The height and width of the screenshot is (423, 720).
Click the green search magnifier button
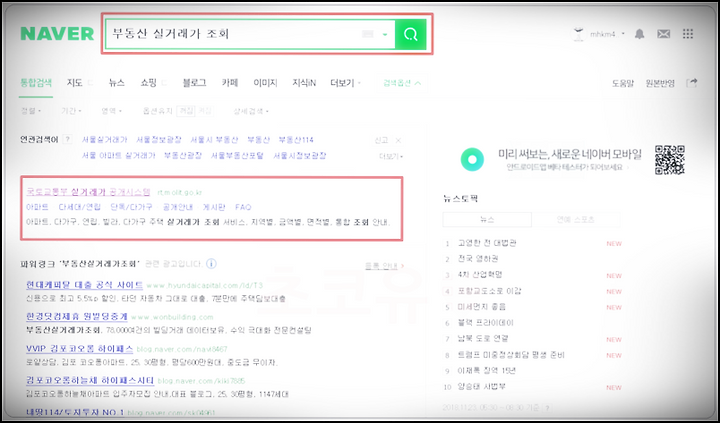point(410,34)
